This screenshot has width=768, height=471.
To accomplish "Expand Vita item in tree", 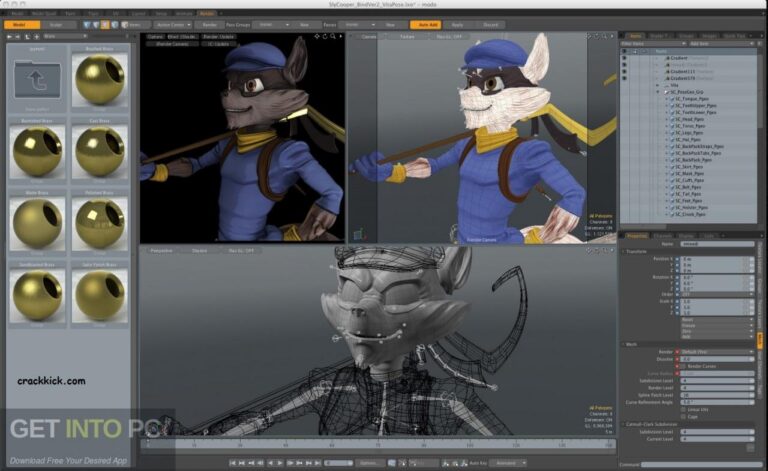I will point(657,85).
